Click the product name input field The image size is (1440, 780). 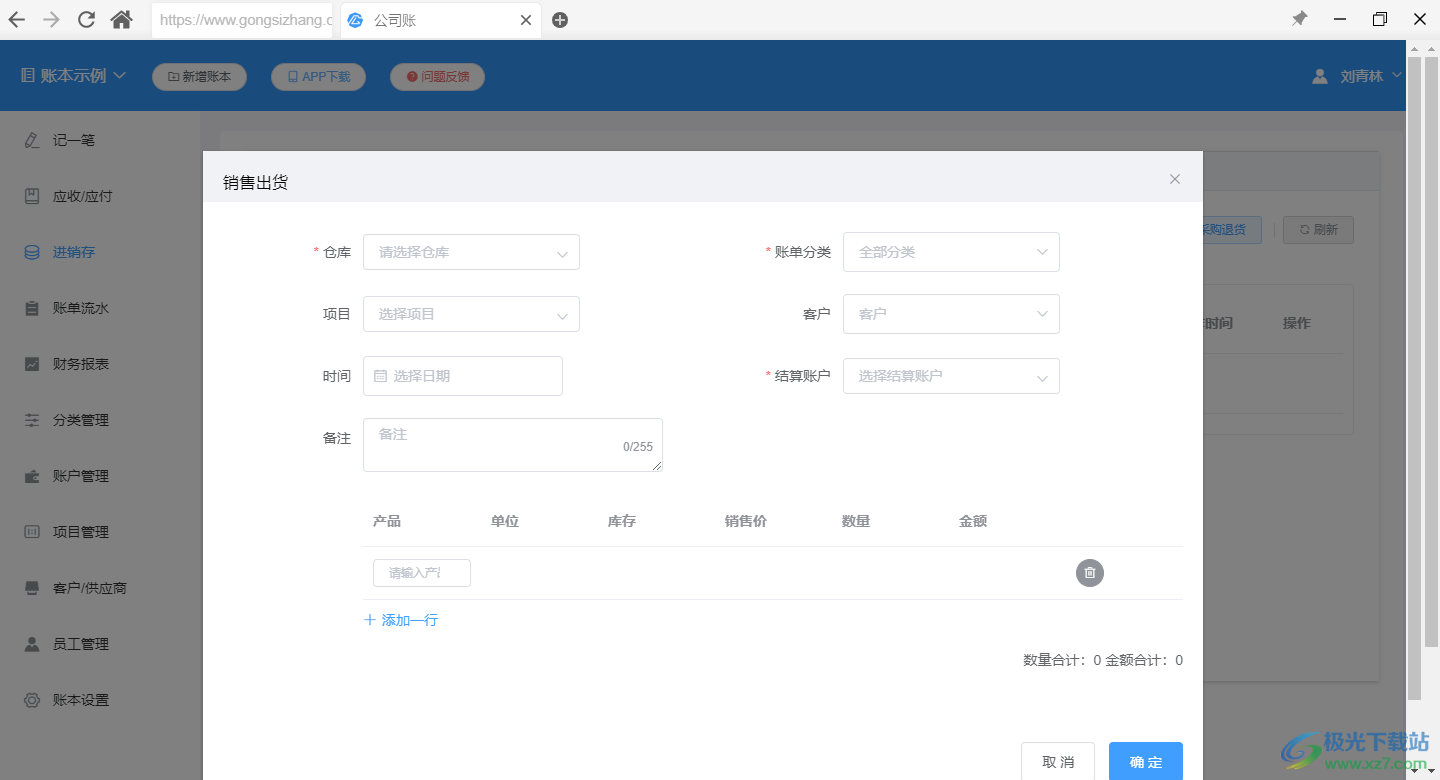point(422,573)
